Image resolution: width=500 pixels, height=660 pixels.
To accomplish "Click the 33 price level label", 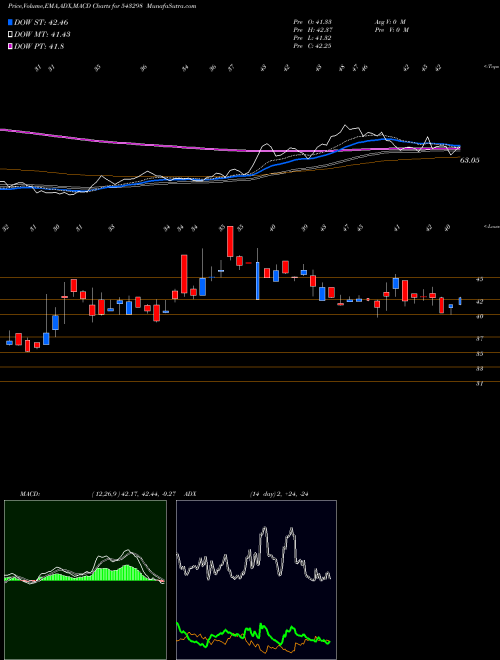I will [479, 369].
